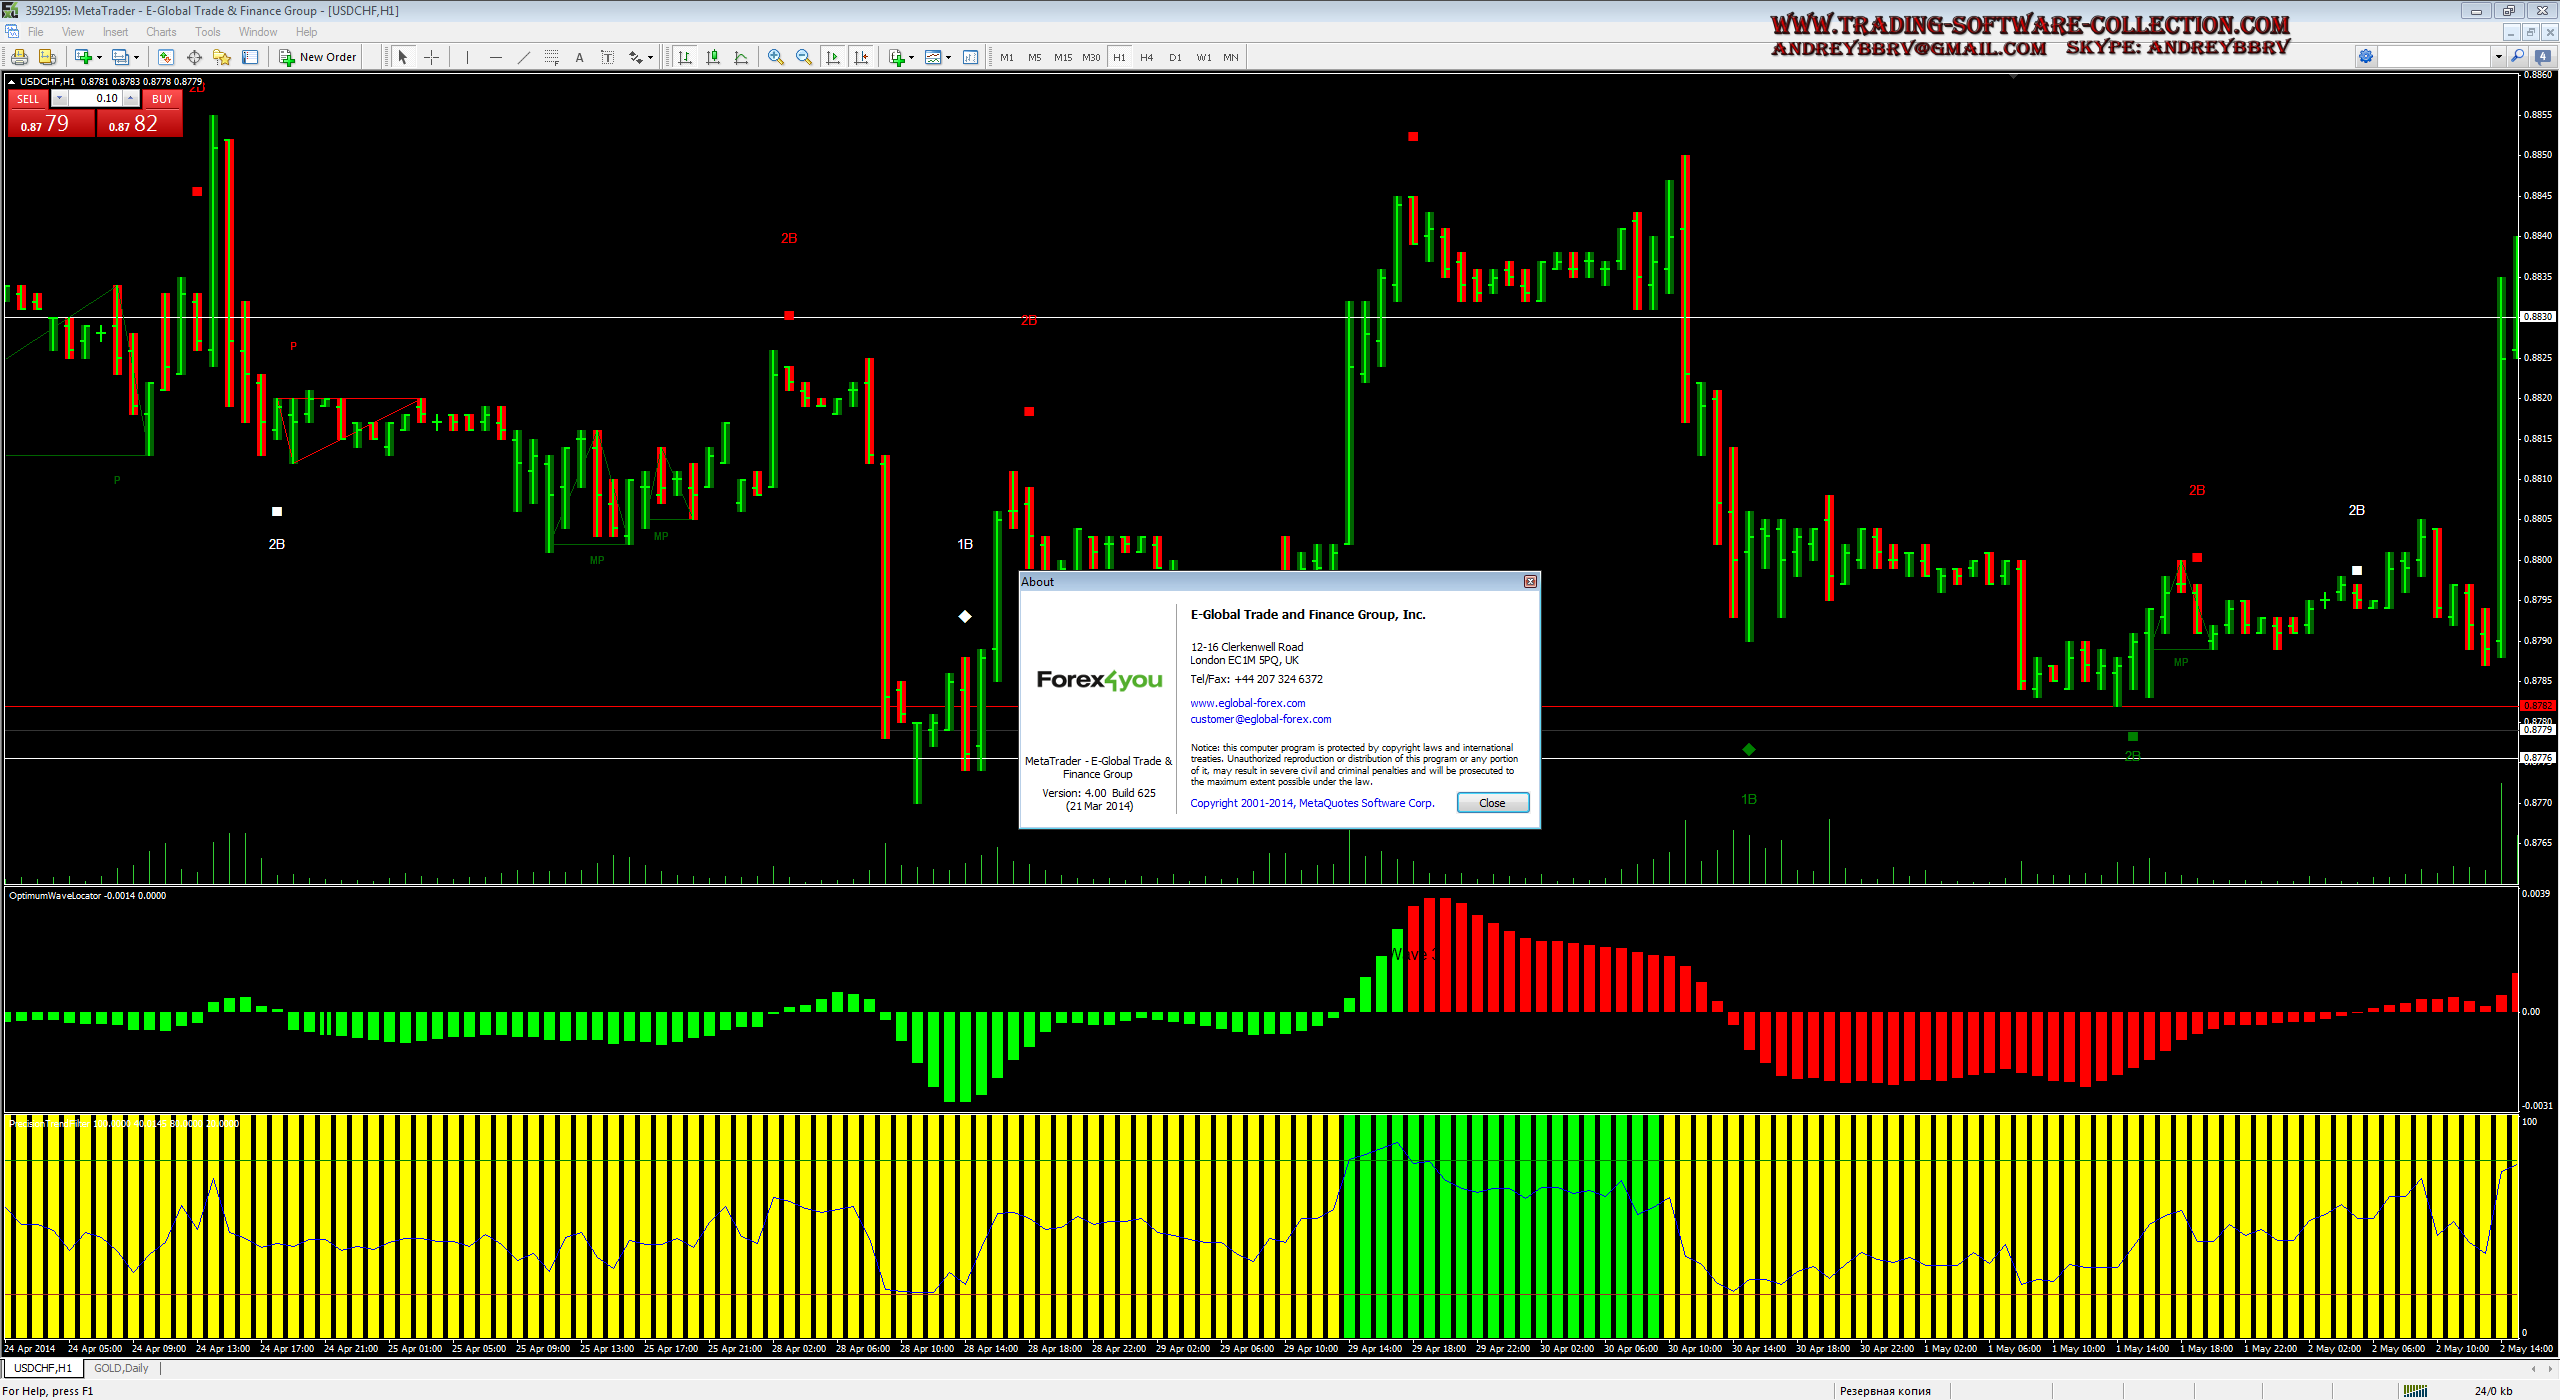
Task: Zoom out on the chart
Action: pyautogui.click(x=803, y=57)
